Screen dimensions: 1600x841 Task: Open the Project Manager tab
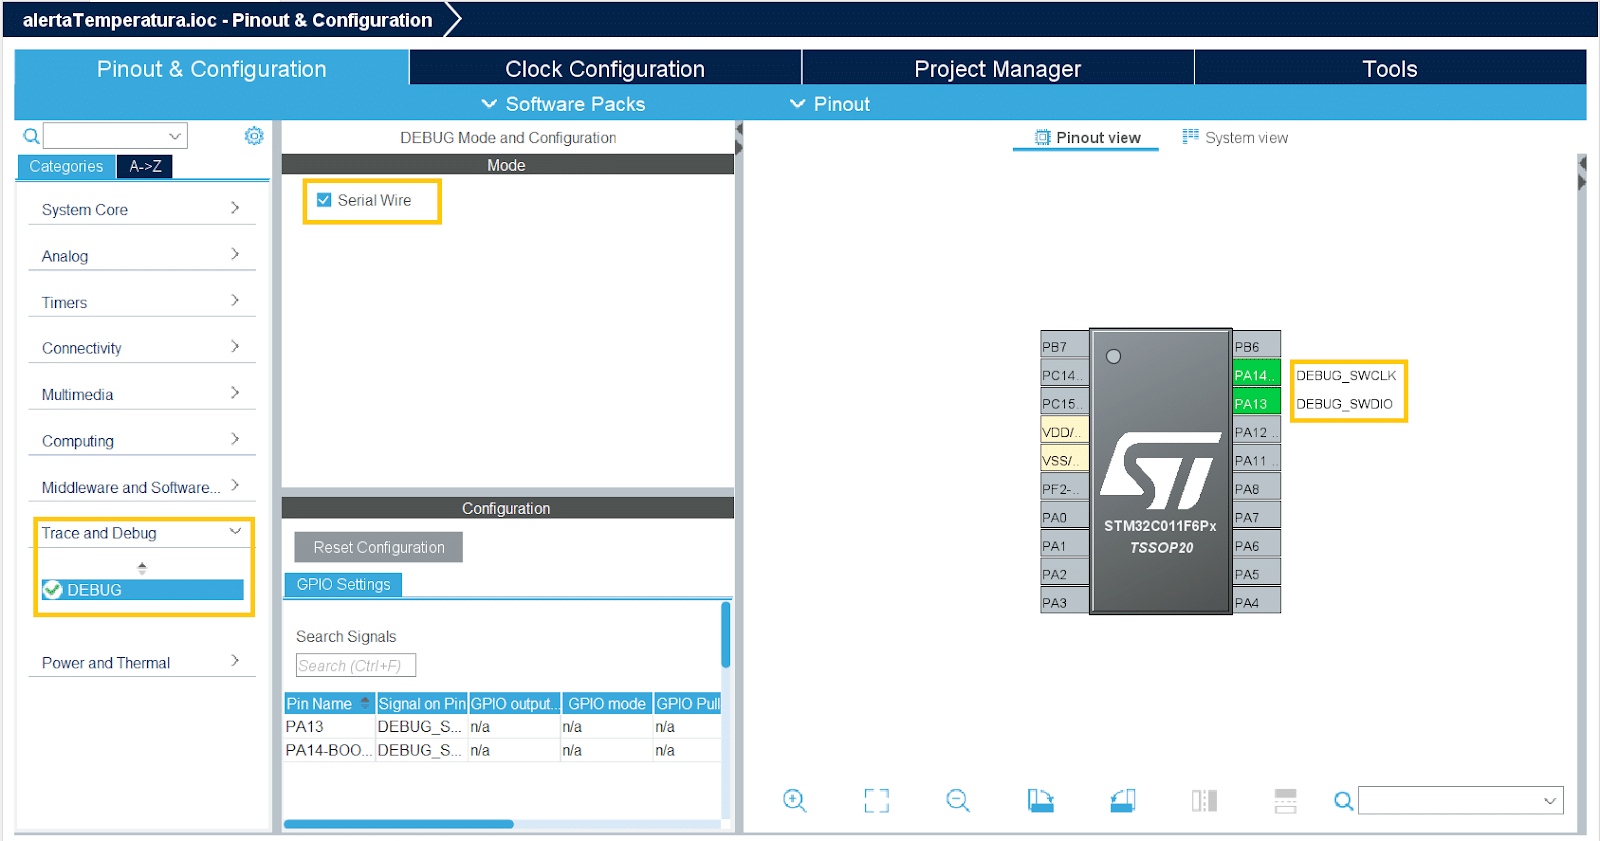997,69
